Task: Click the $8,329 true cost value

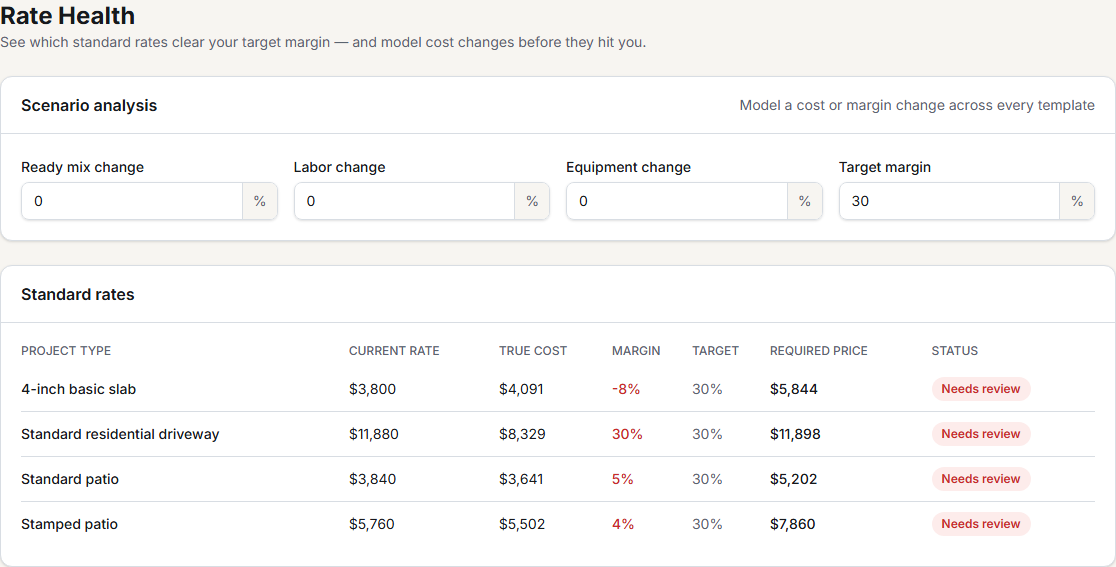Action: click(x=522, y=434)
